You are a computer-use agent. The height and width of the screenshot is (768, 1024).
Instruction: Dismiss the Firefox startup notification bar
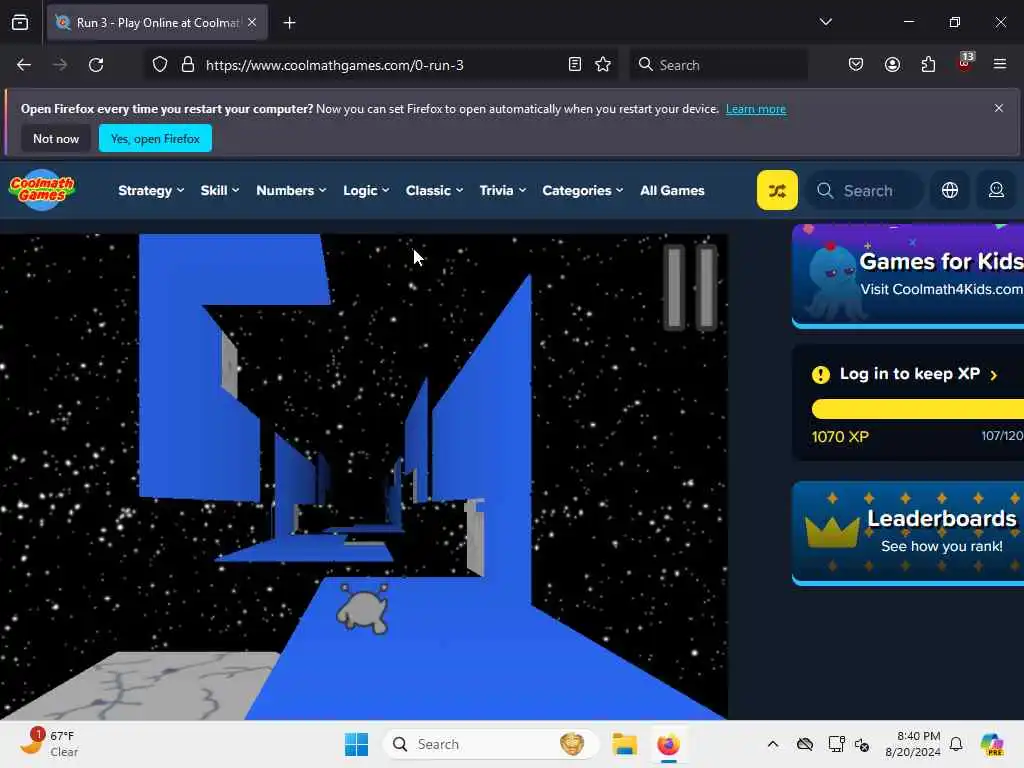999,108
